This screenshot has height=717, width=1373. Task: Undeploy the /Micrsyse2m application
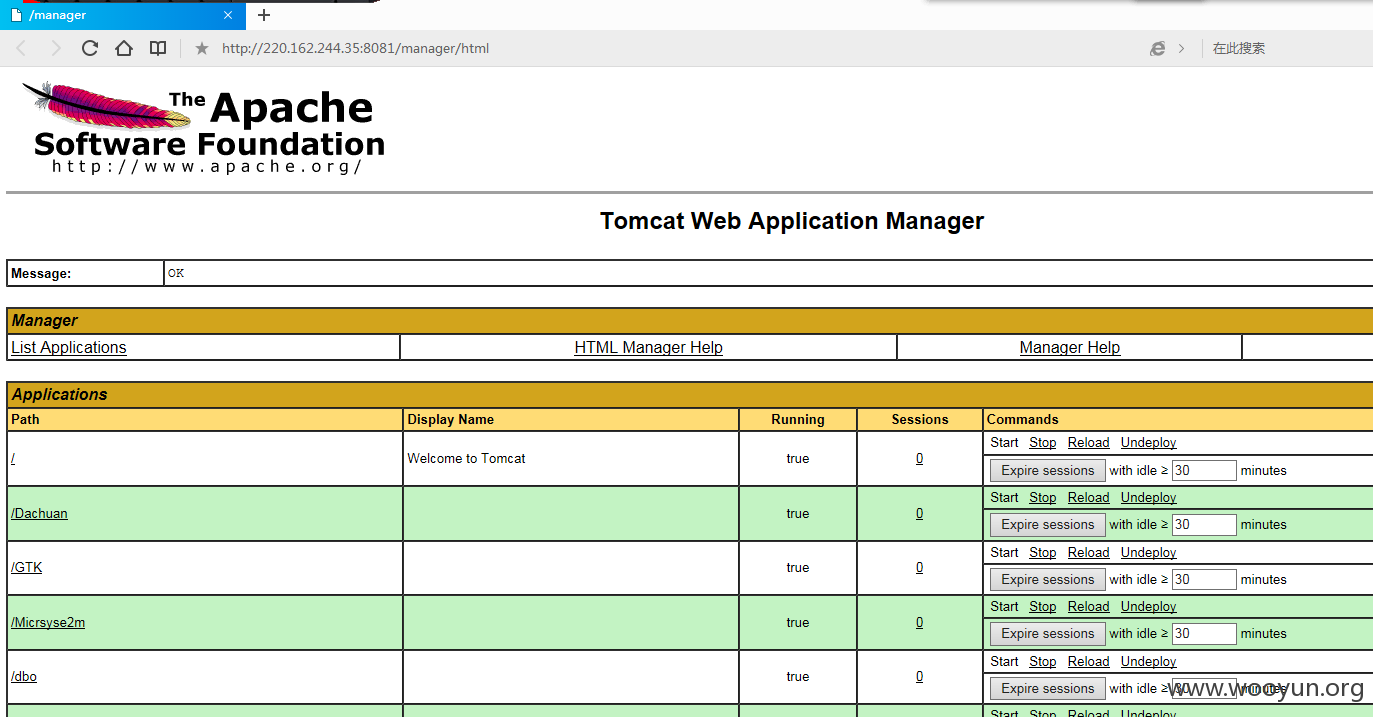coord(1149,606)
